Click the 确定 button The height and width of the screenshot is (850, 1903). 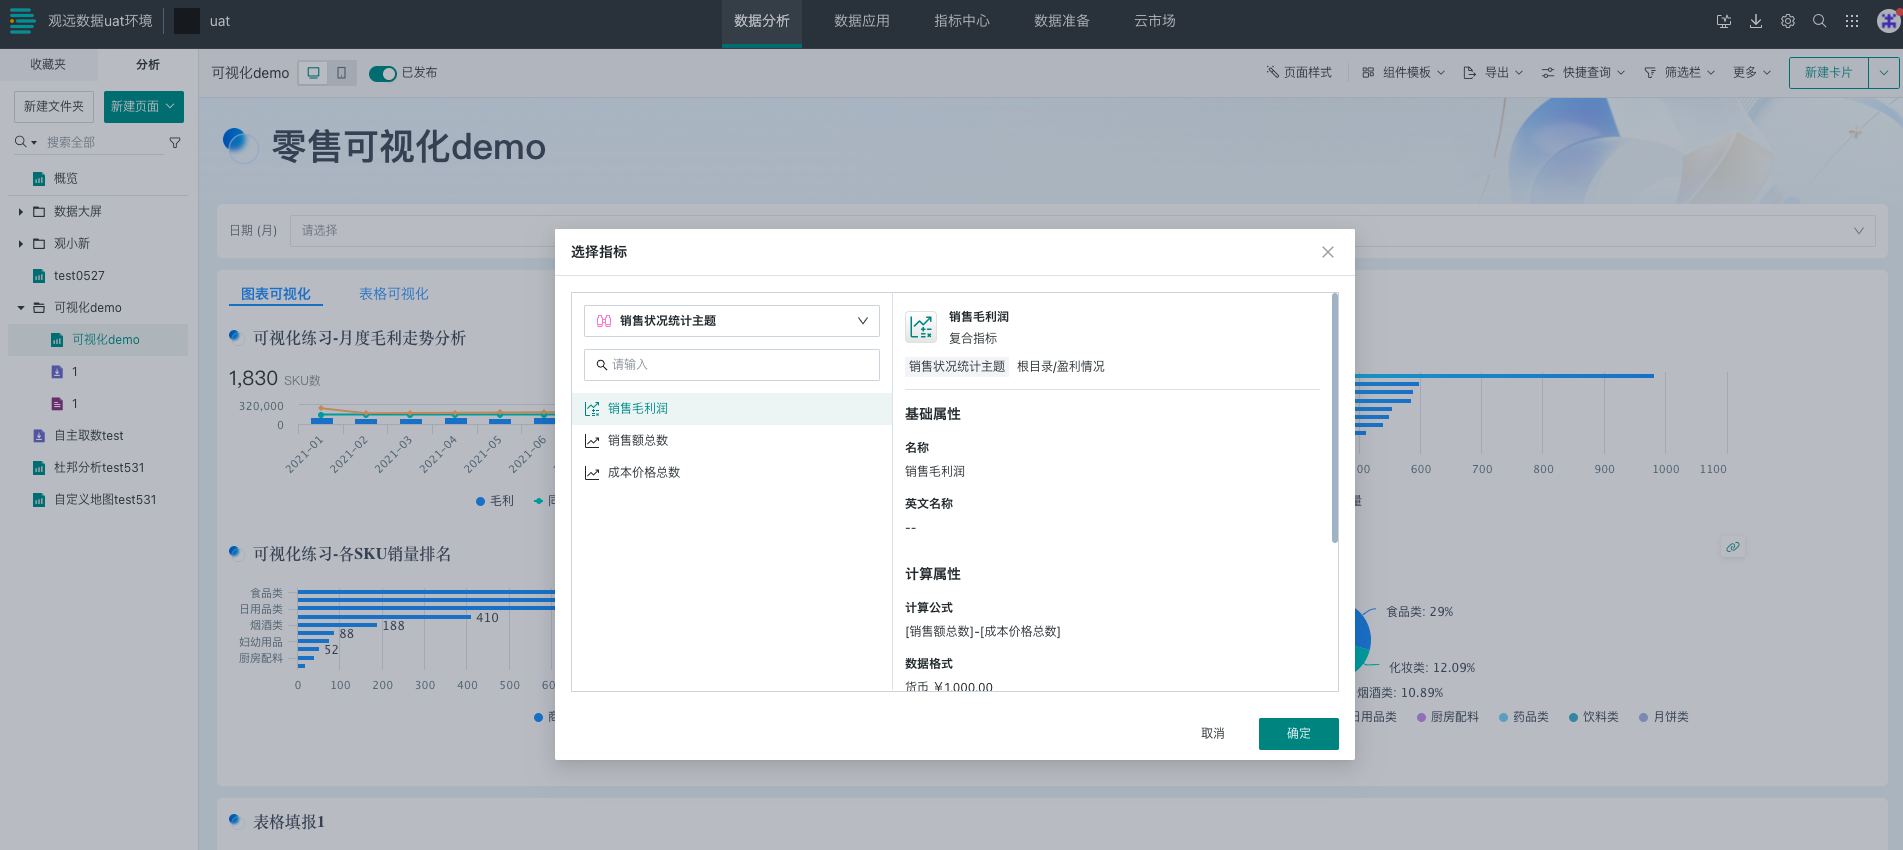pos(1298,734)
